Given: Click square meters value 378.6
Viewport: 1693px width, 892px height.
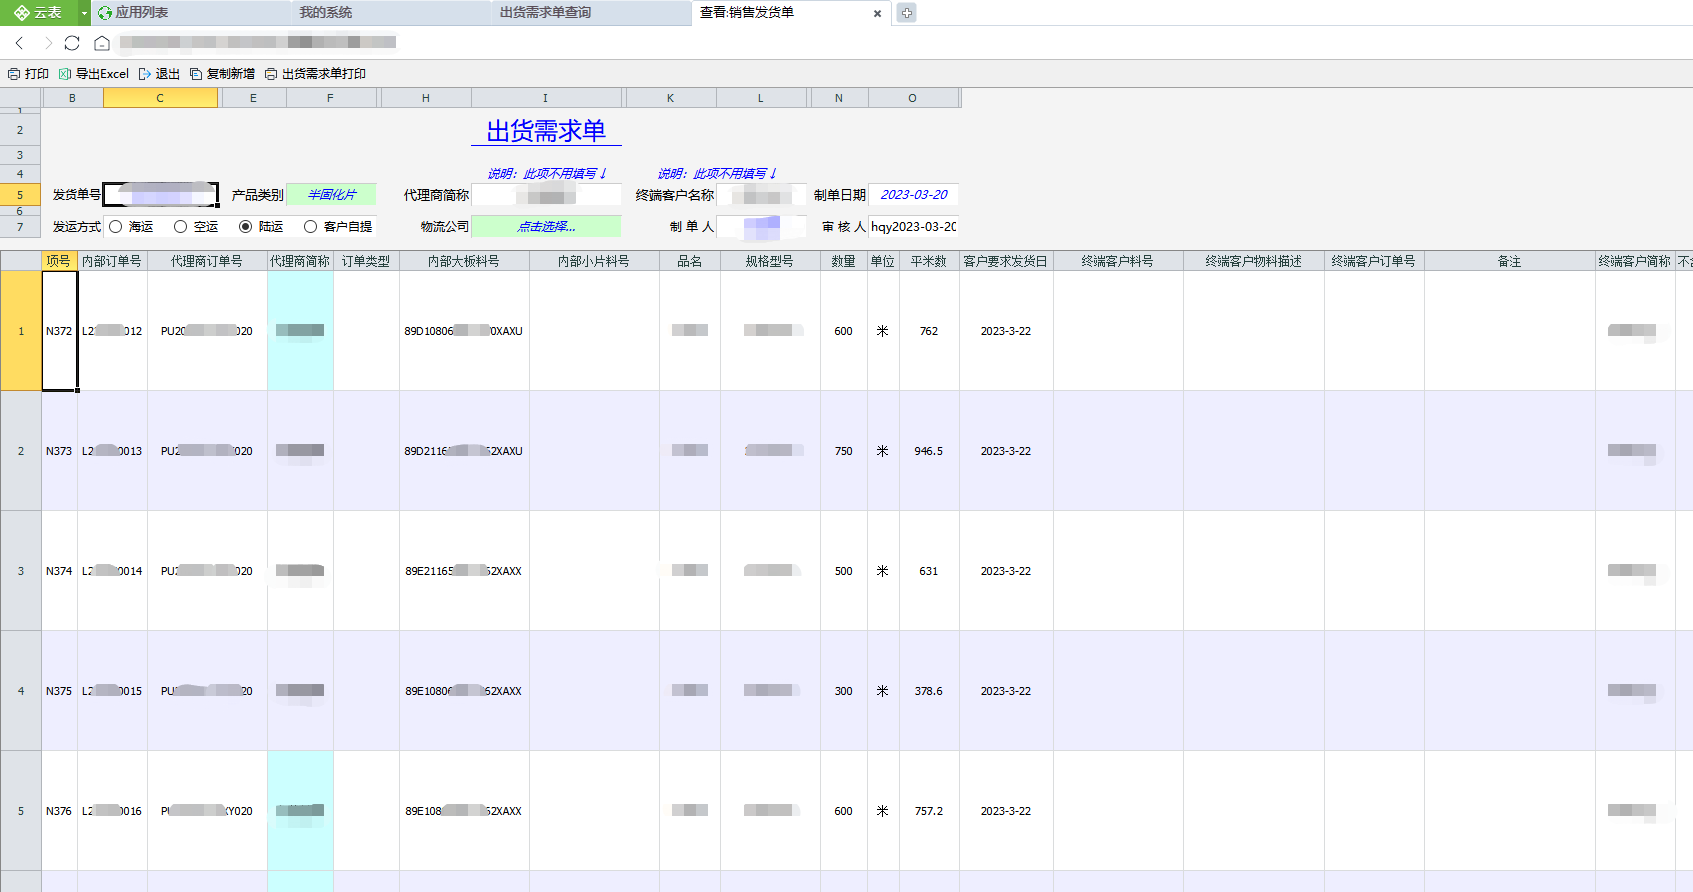Looking at the screenshot, I should (929, 691).
